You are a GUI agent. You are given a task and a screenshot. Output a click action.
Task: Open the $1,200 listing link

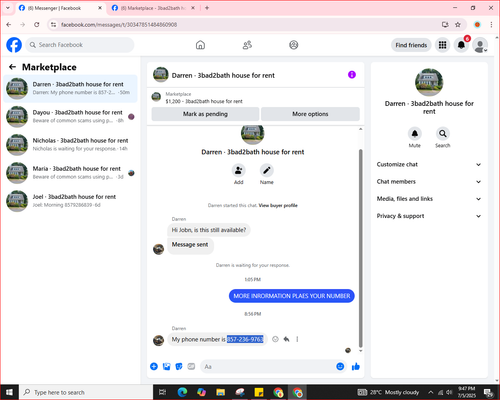point(204,101)
